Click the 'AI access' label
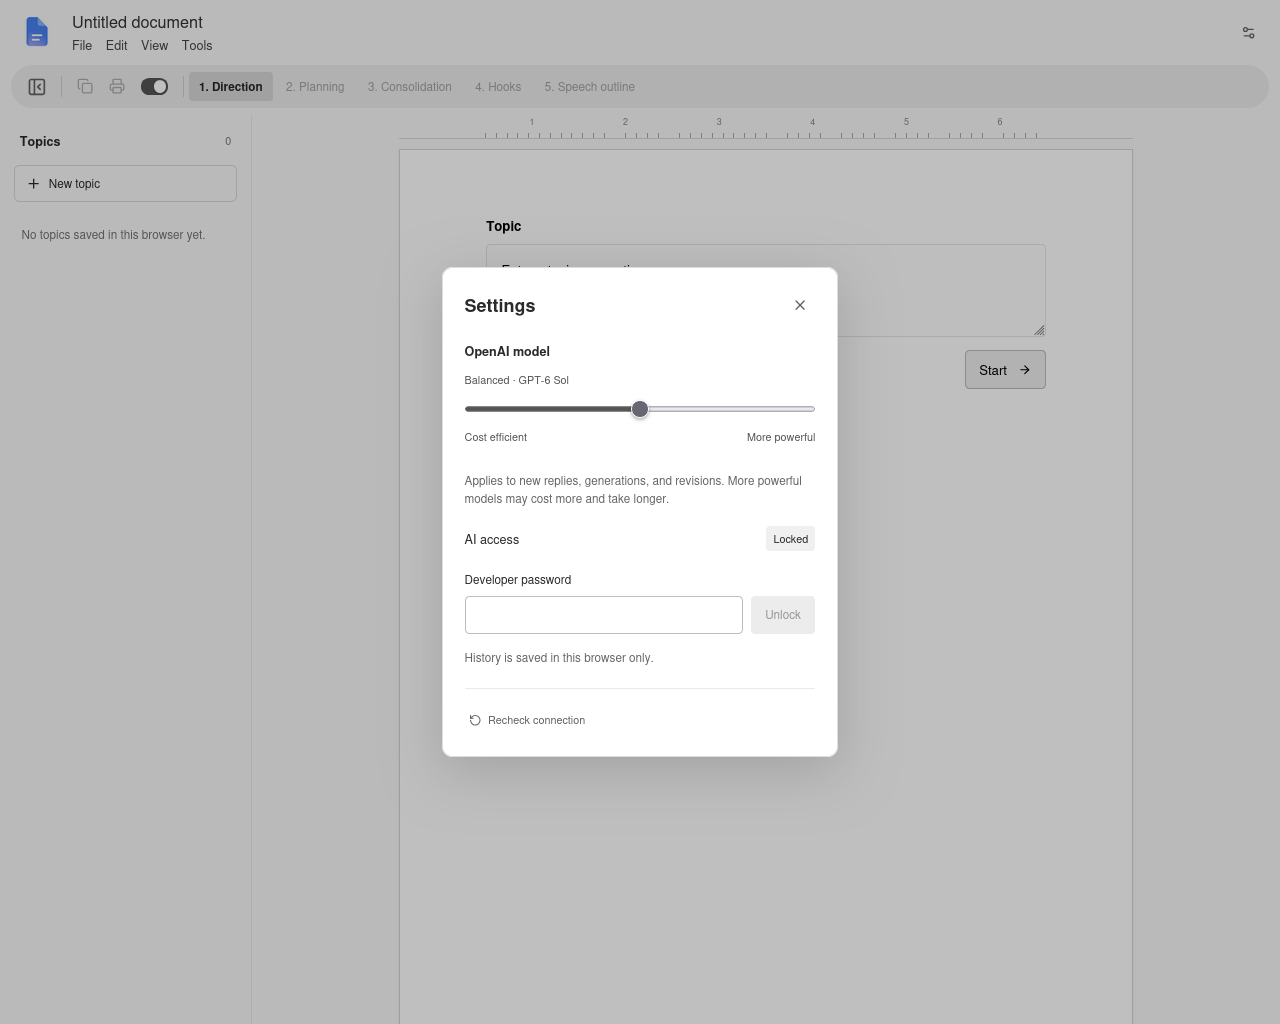This screenshot has width=1280, height=1024. point(492,540)
